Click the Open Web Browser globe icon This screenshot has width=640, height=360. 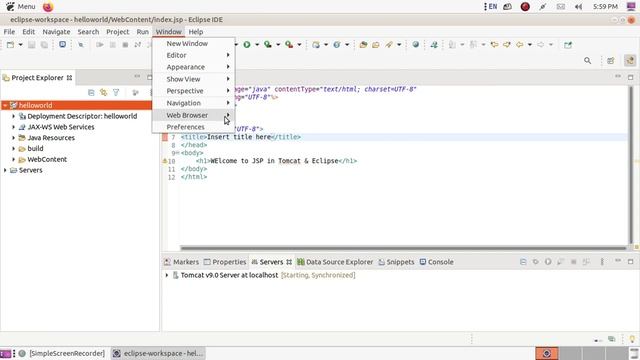click(416, 44)
